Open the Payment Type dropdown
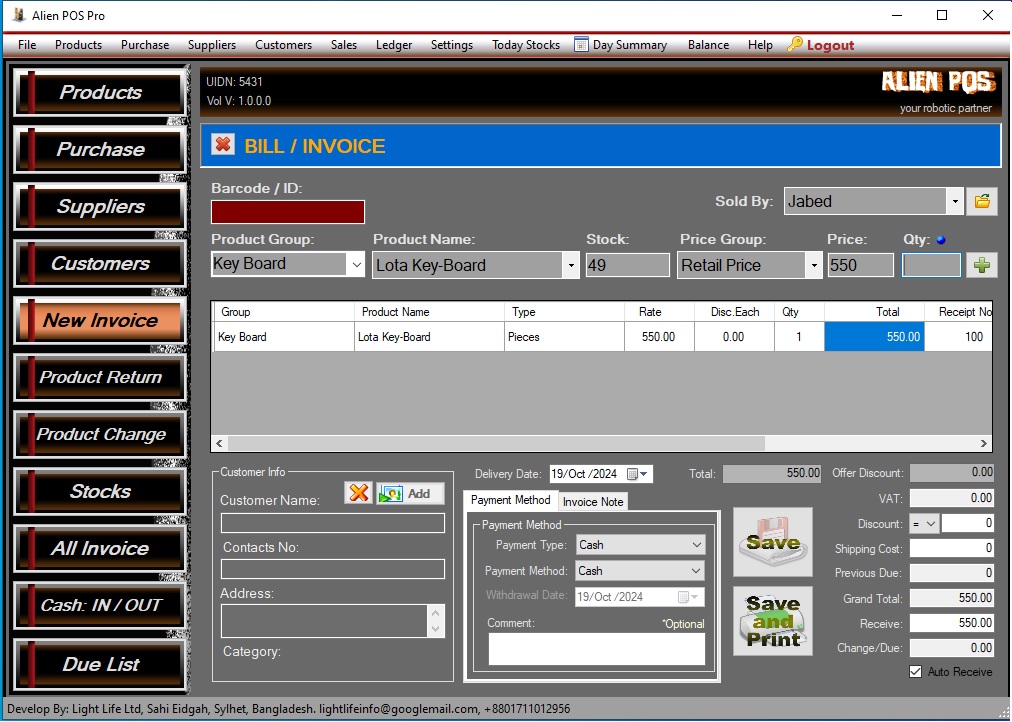 point(696,545)
